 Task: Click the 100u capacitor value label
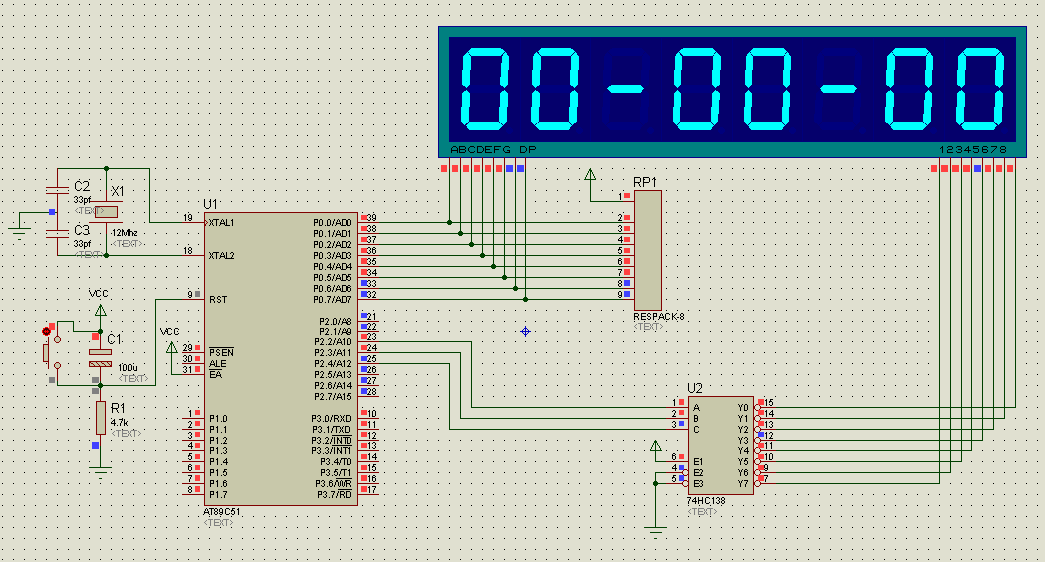pyautogui.click(x=128, y=367)
